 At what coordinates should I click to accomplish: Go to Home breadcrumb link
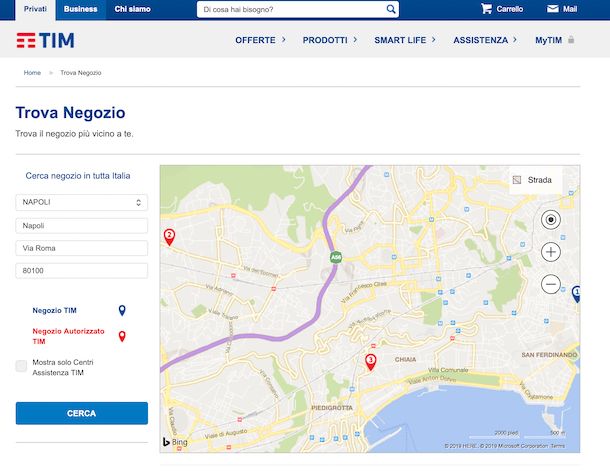(32, 73)
